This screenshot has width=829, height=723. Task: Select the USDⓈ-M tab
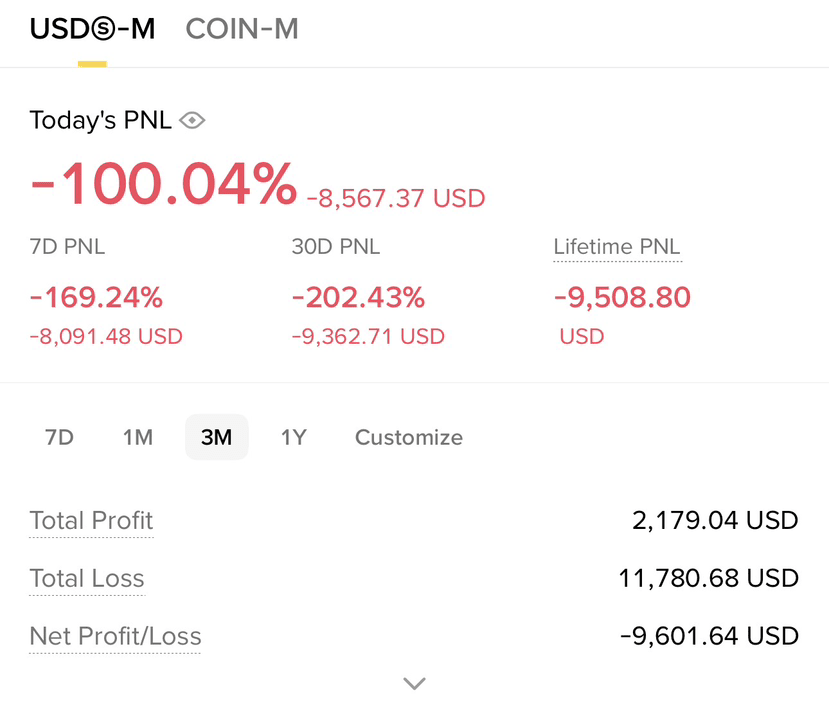92,29
